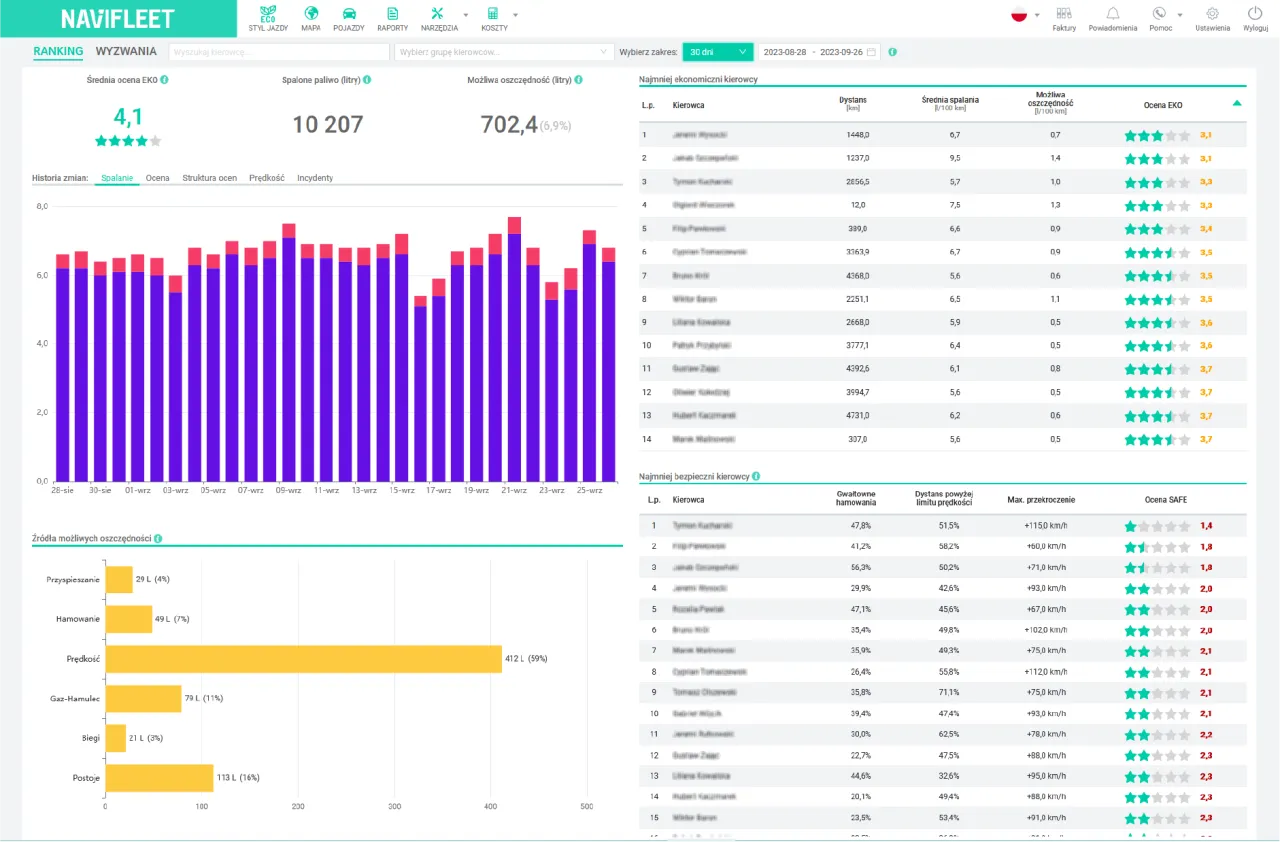This screenshot has width=1280, height=842.
Task: Open the Powiadomienia bell icon
Action: (x=1112, y=14)
